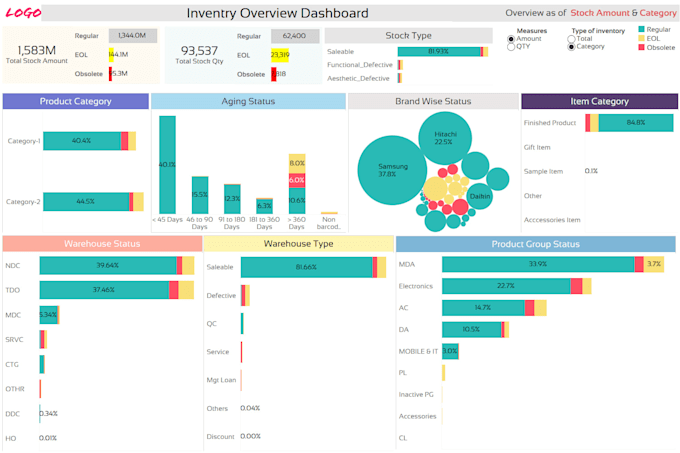
Task: Click the Obsolete legend red swatch
Action: pos(641,47)
